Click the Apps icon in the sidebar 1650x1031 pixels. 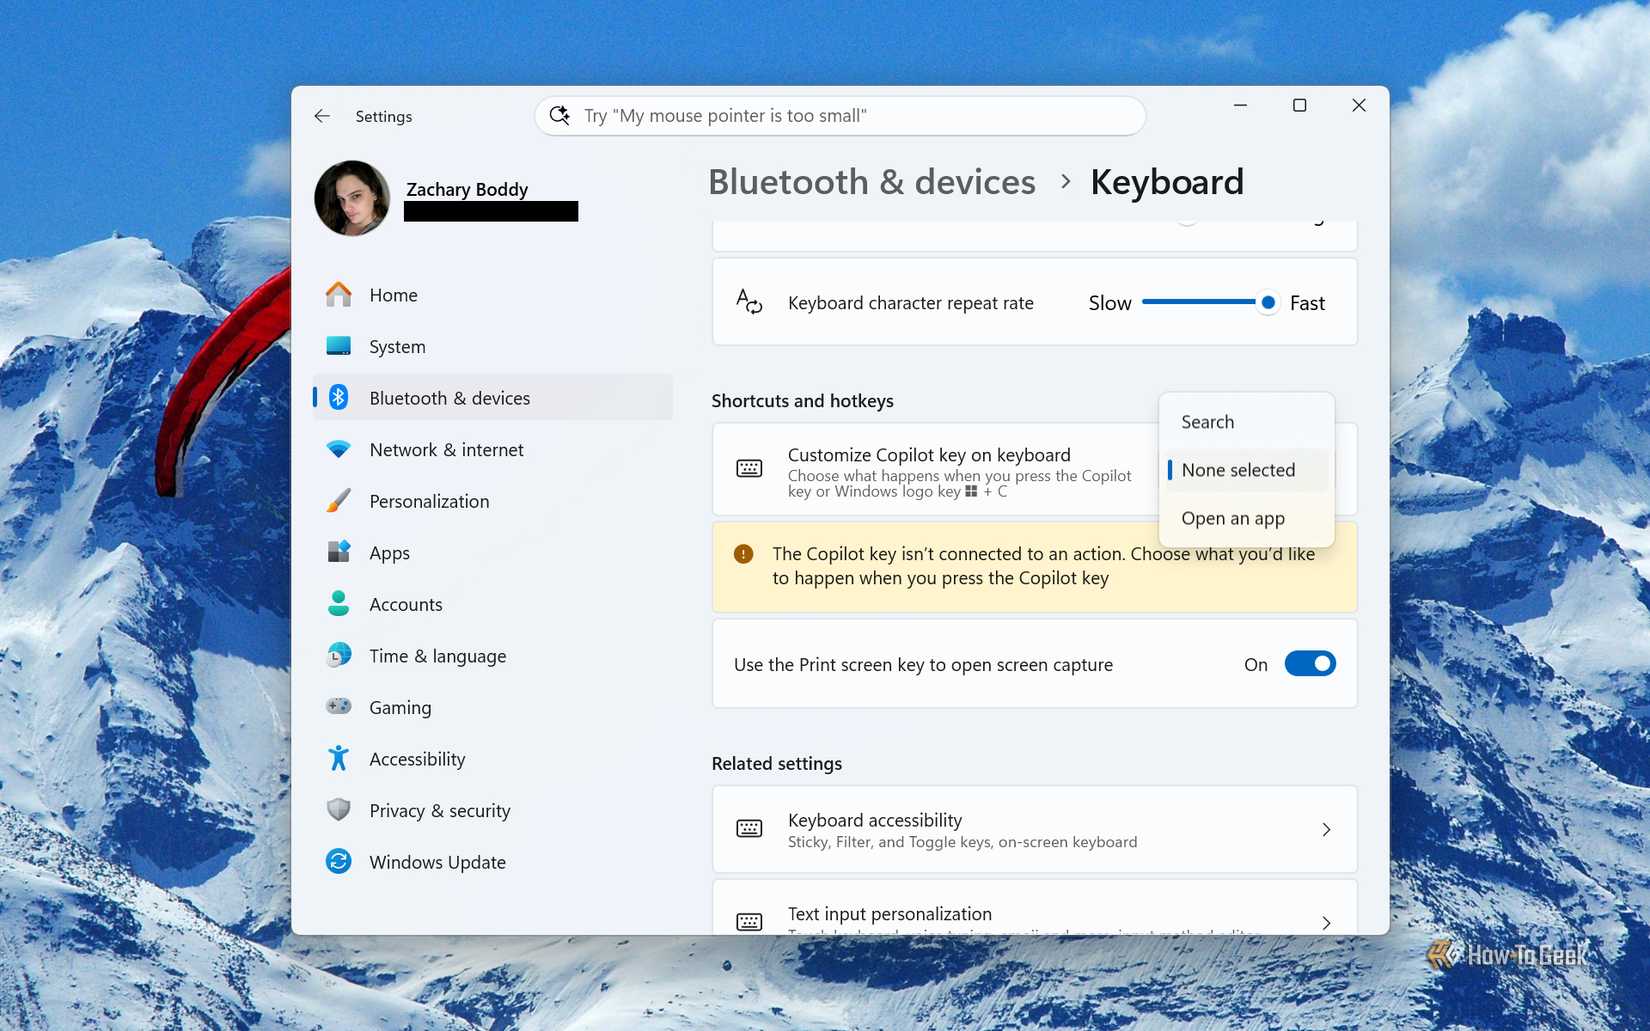339,553
